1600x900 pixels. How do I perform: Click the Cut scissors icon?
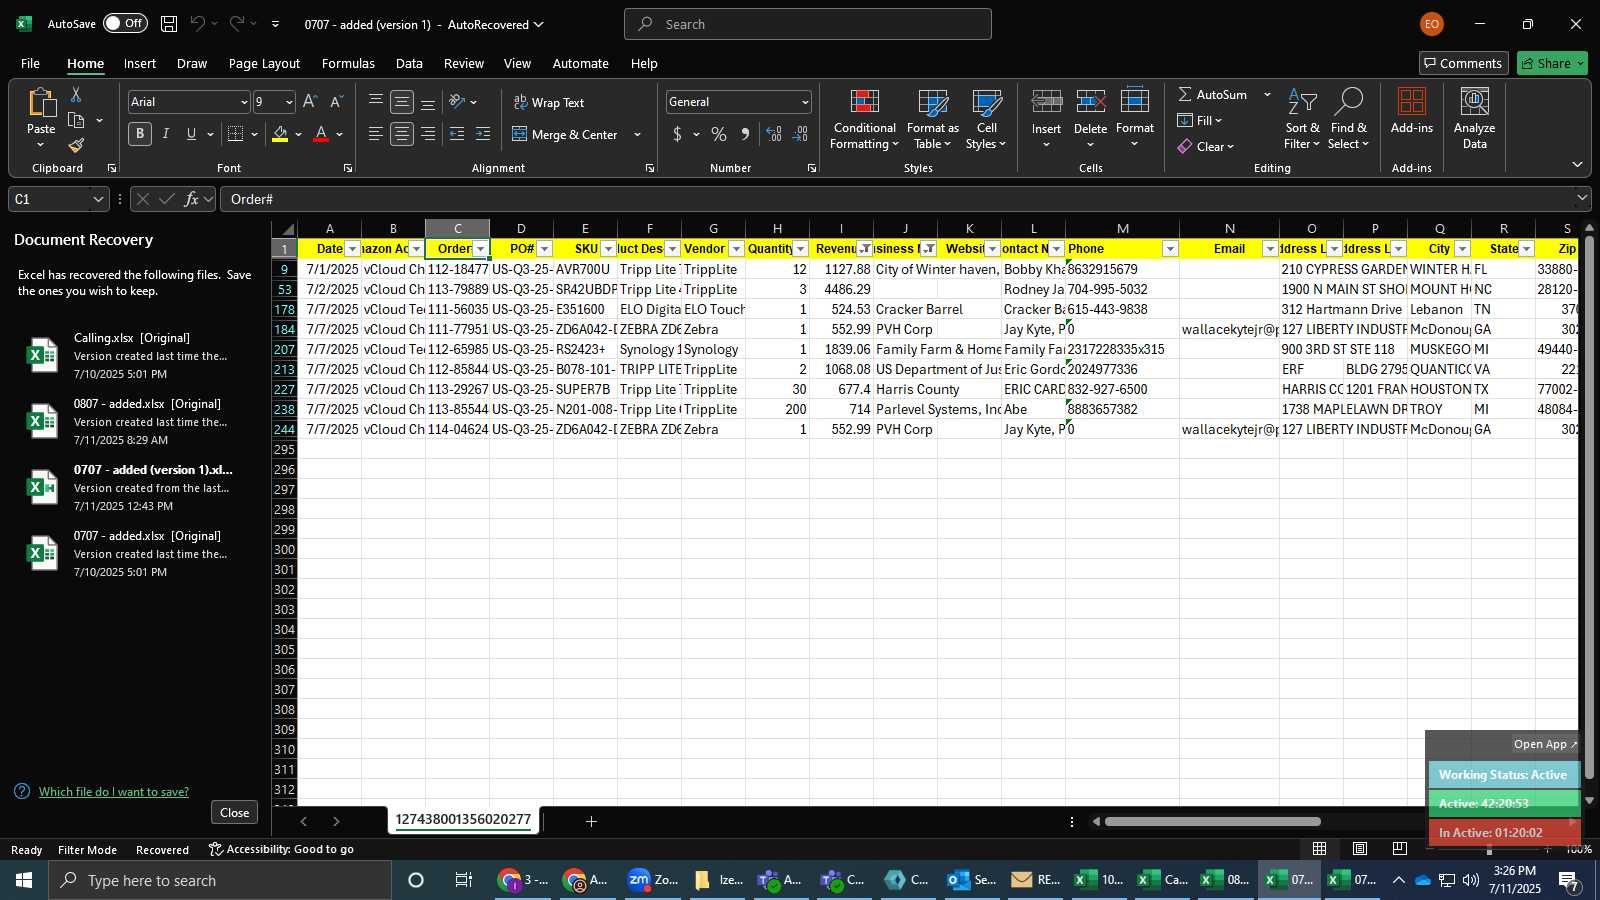76,94
